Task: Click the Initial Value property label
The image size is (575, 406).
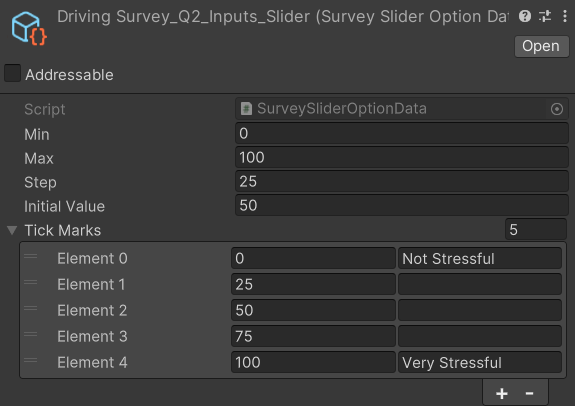Action: (65, 206)
